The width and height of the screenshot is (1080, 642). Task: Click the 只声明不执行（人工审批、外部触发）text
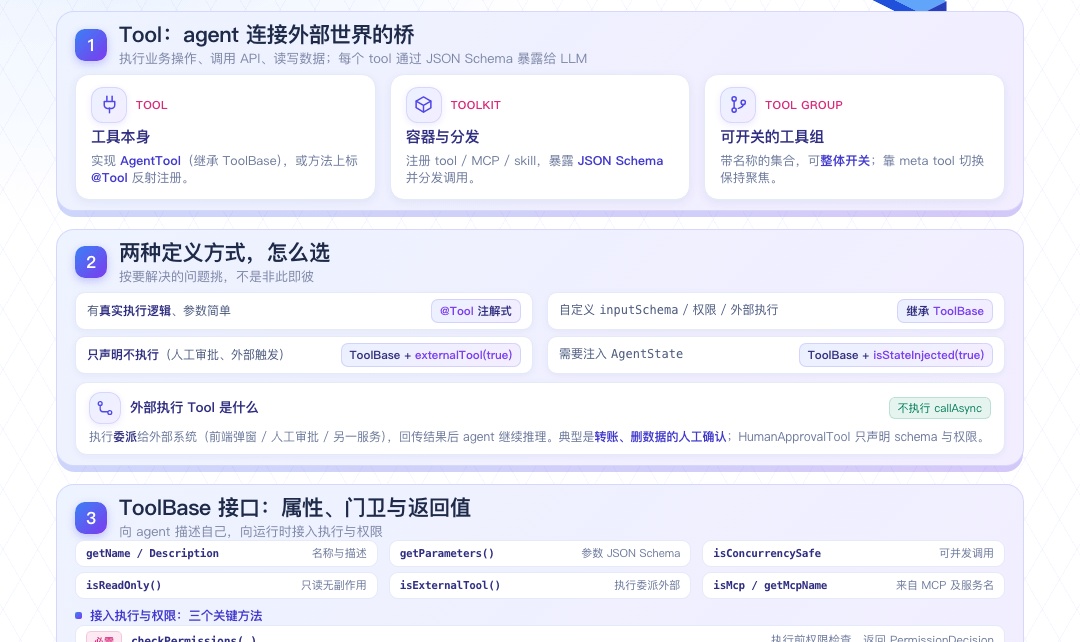pos(185,355)
